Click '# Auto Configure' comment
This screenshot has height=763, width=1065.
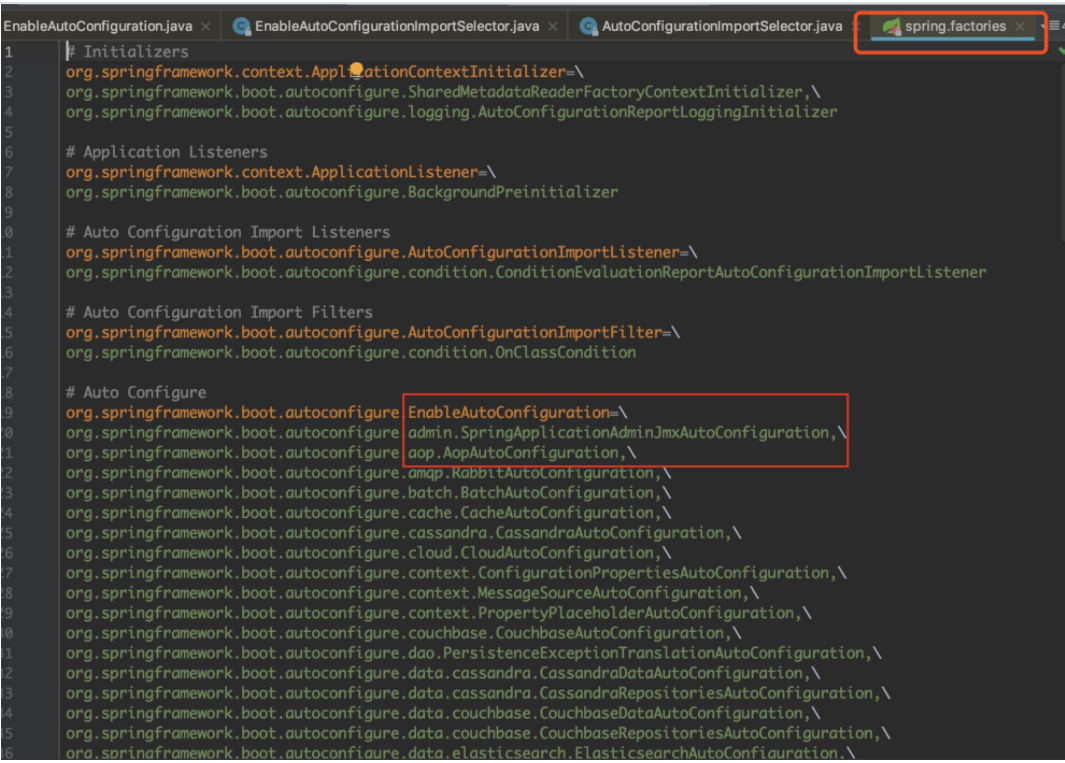tap(136, 393)
